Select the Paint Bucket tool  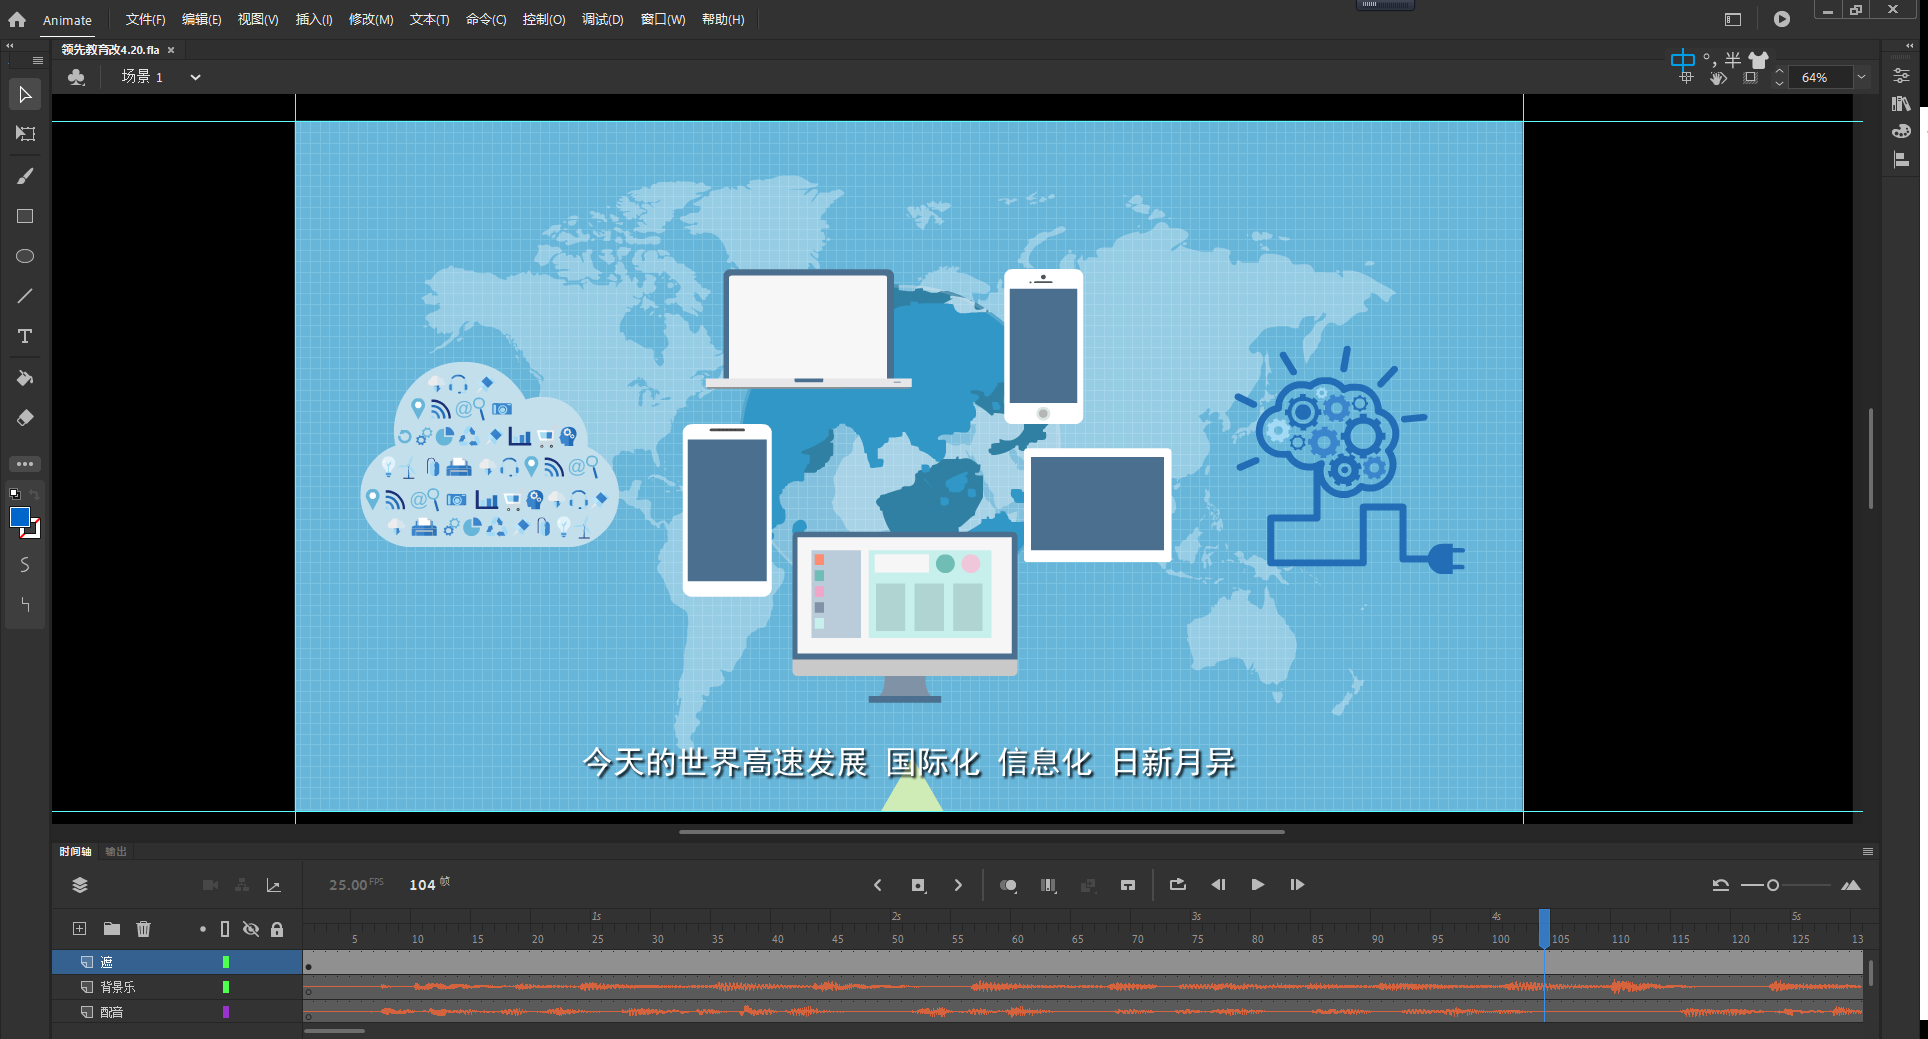(25, 378)
